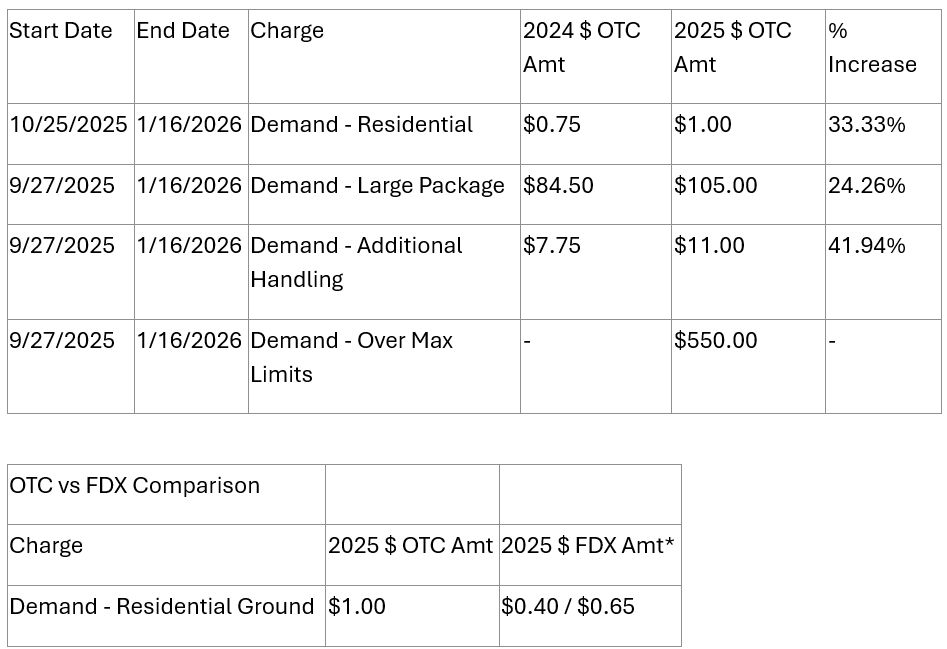
Task: Click the $84.50 amount cell
Action: pyautogui.click(x=595, y=194)
